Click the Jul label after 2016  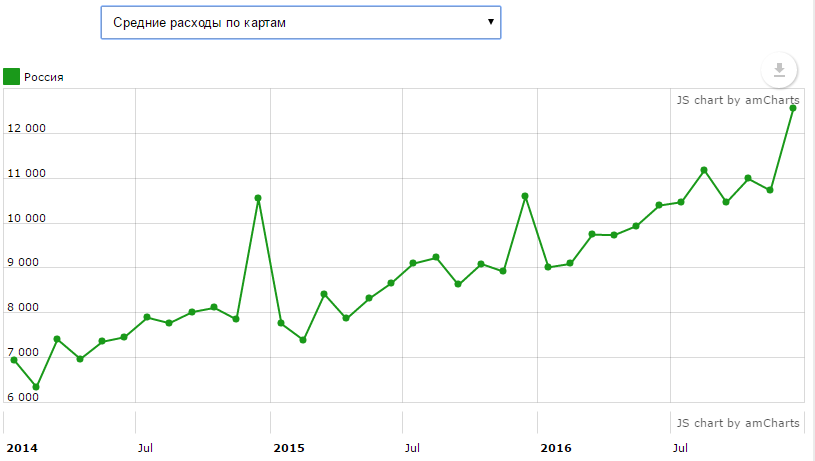pos(680,447)
